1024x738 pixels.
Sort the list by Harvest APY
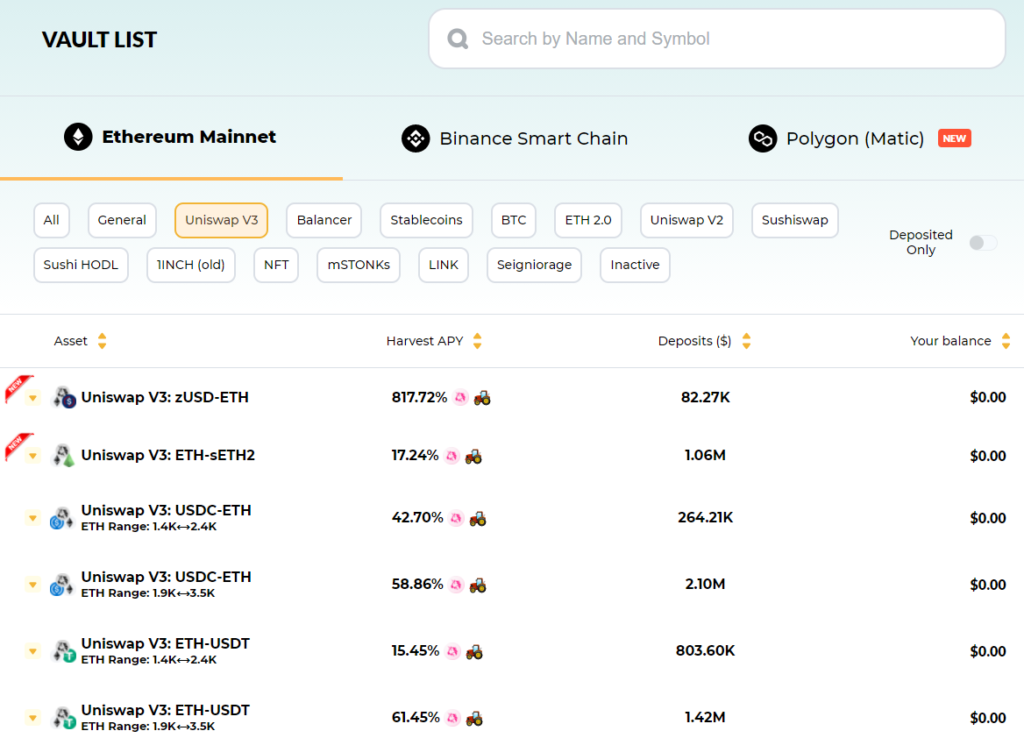tap(477, 341)
